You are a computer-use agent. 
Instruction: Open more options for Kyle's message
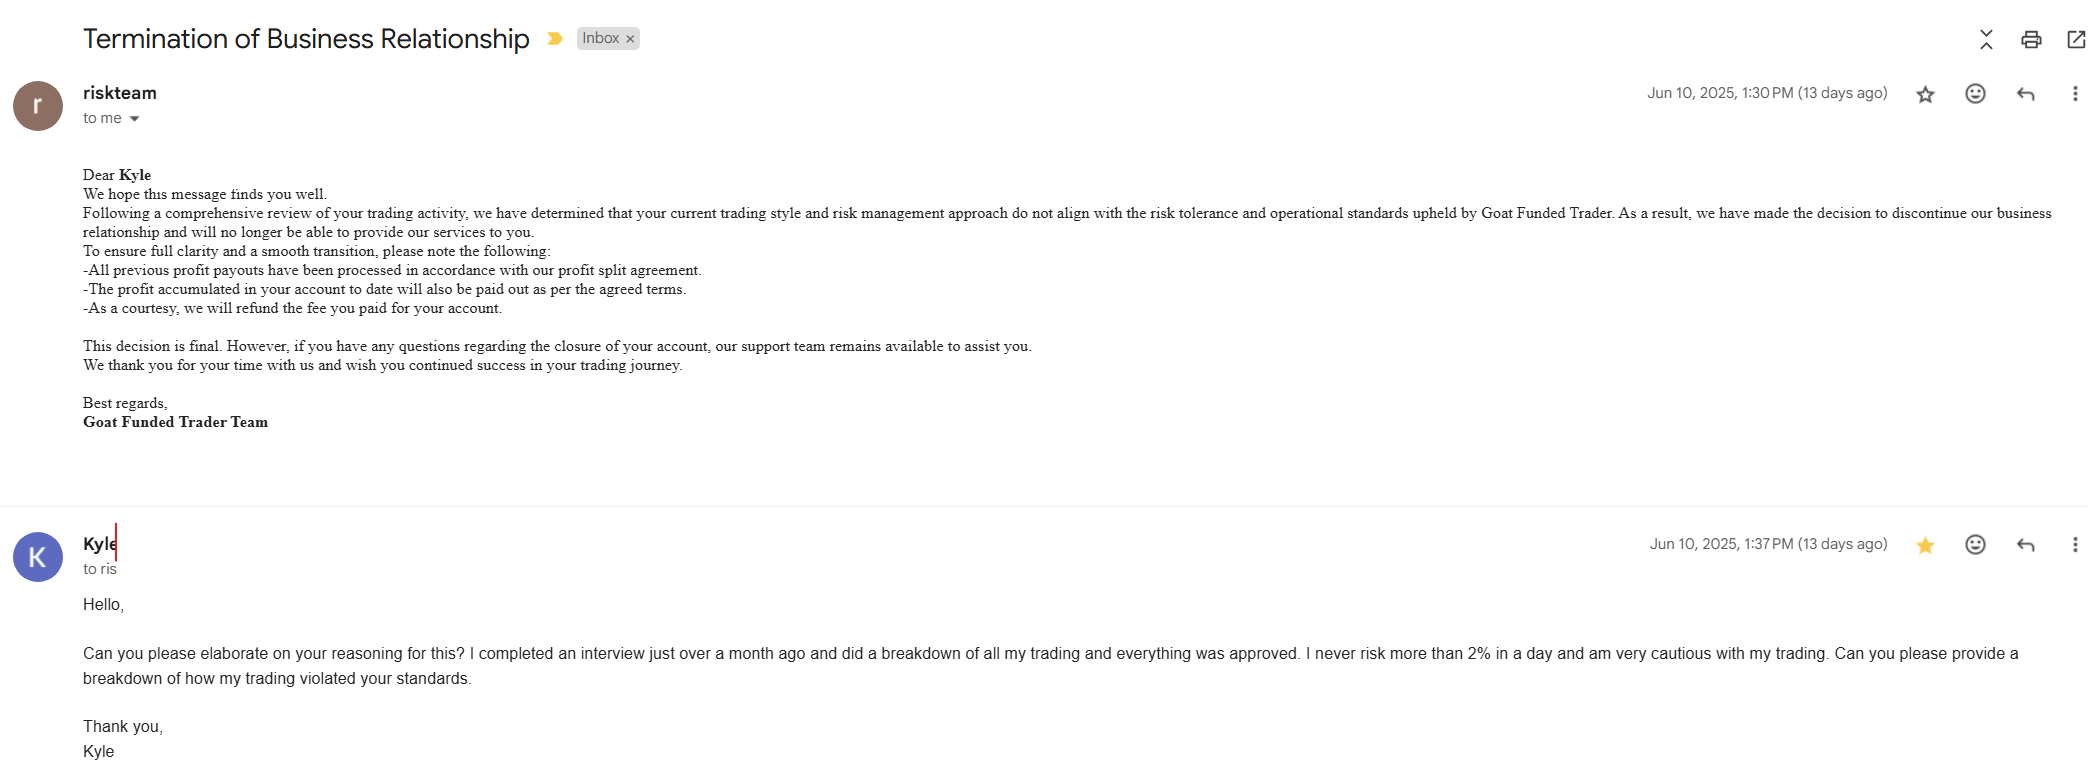click(x=2075, y=545)
